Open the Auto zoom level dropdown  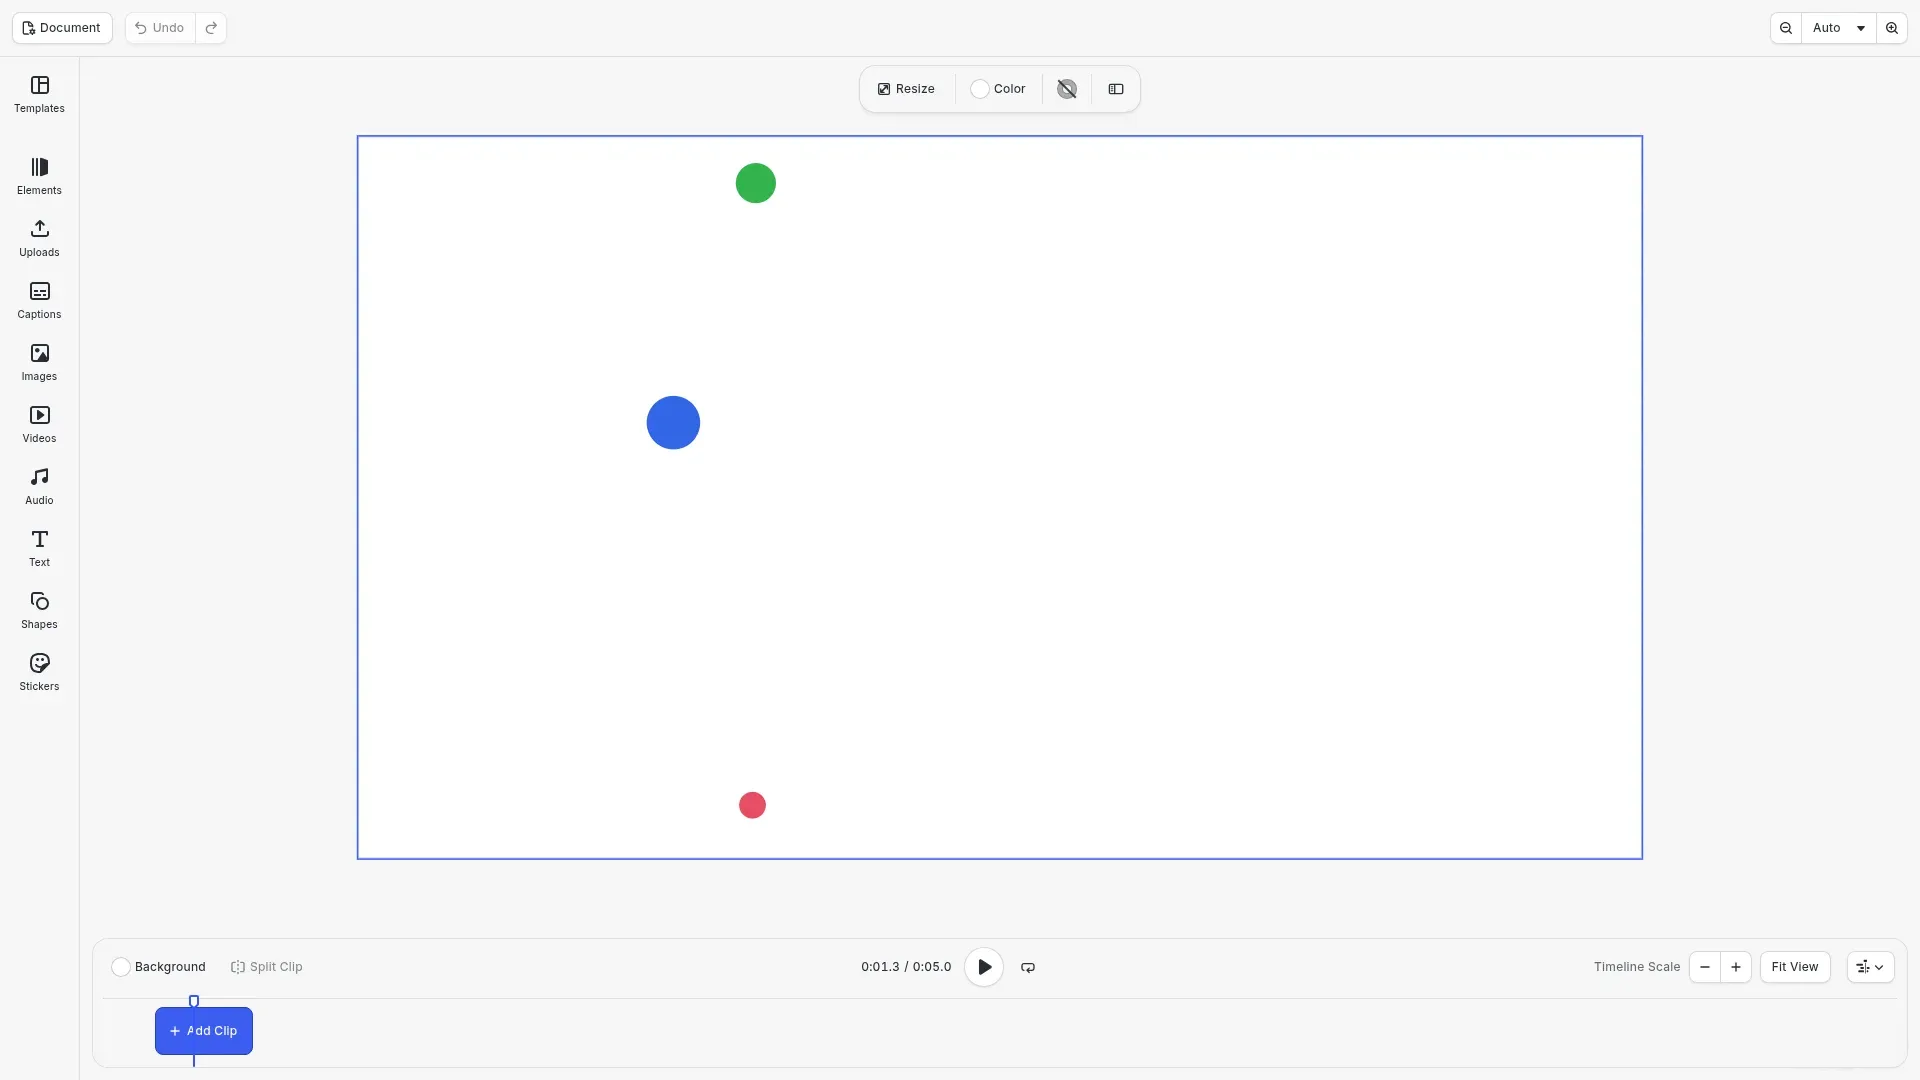click(x=1839, y=28)
